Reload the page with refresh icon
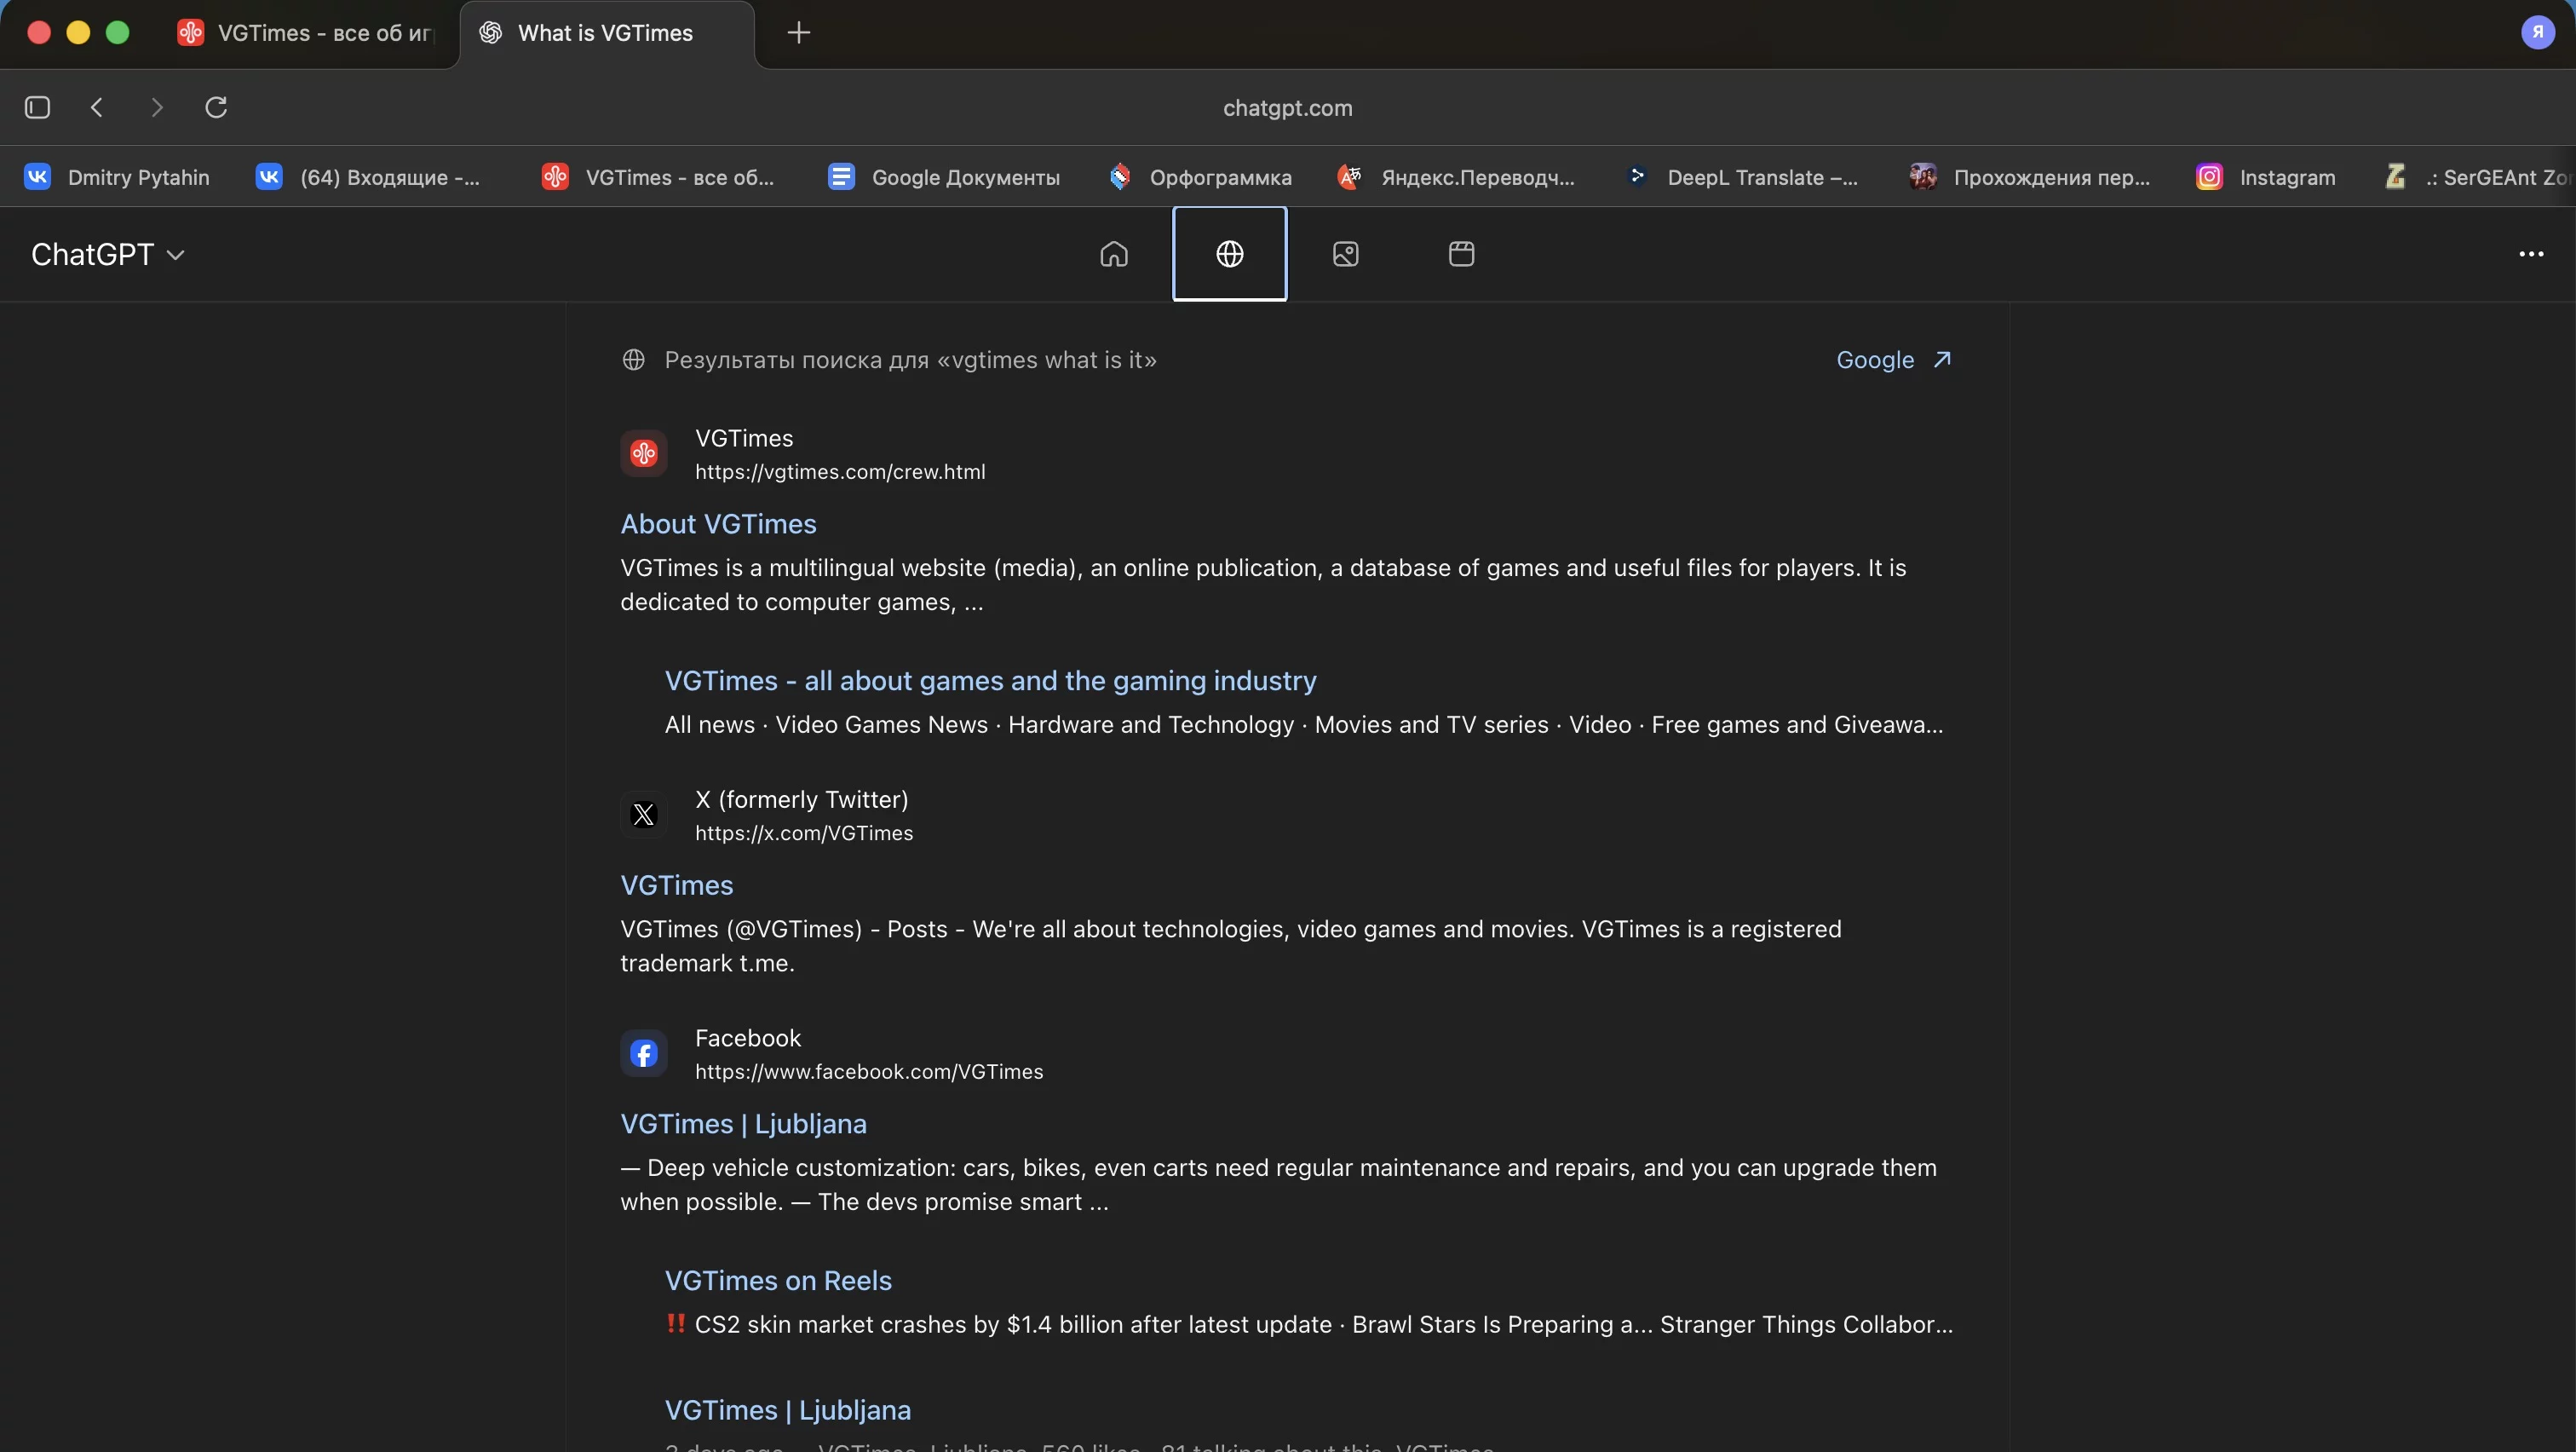Image resolution: width=2576 pixels, height=1452 pixels. (216, 107)
